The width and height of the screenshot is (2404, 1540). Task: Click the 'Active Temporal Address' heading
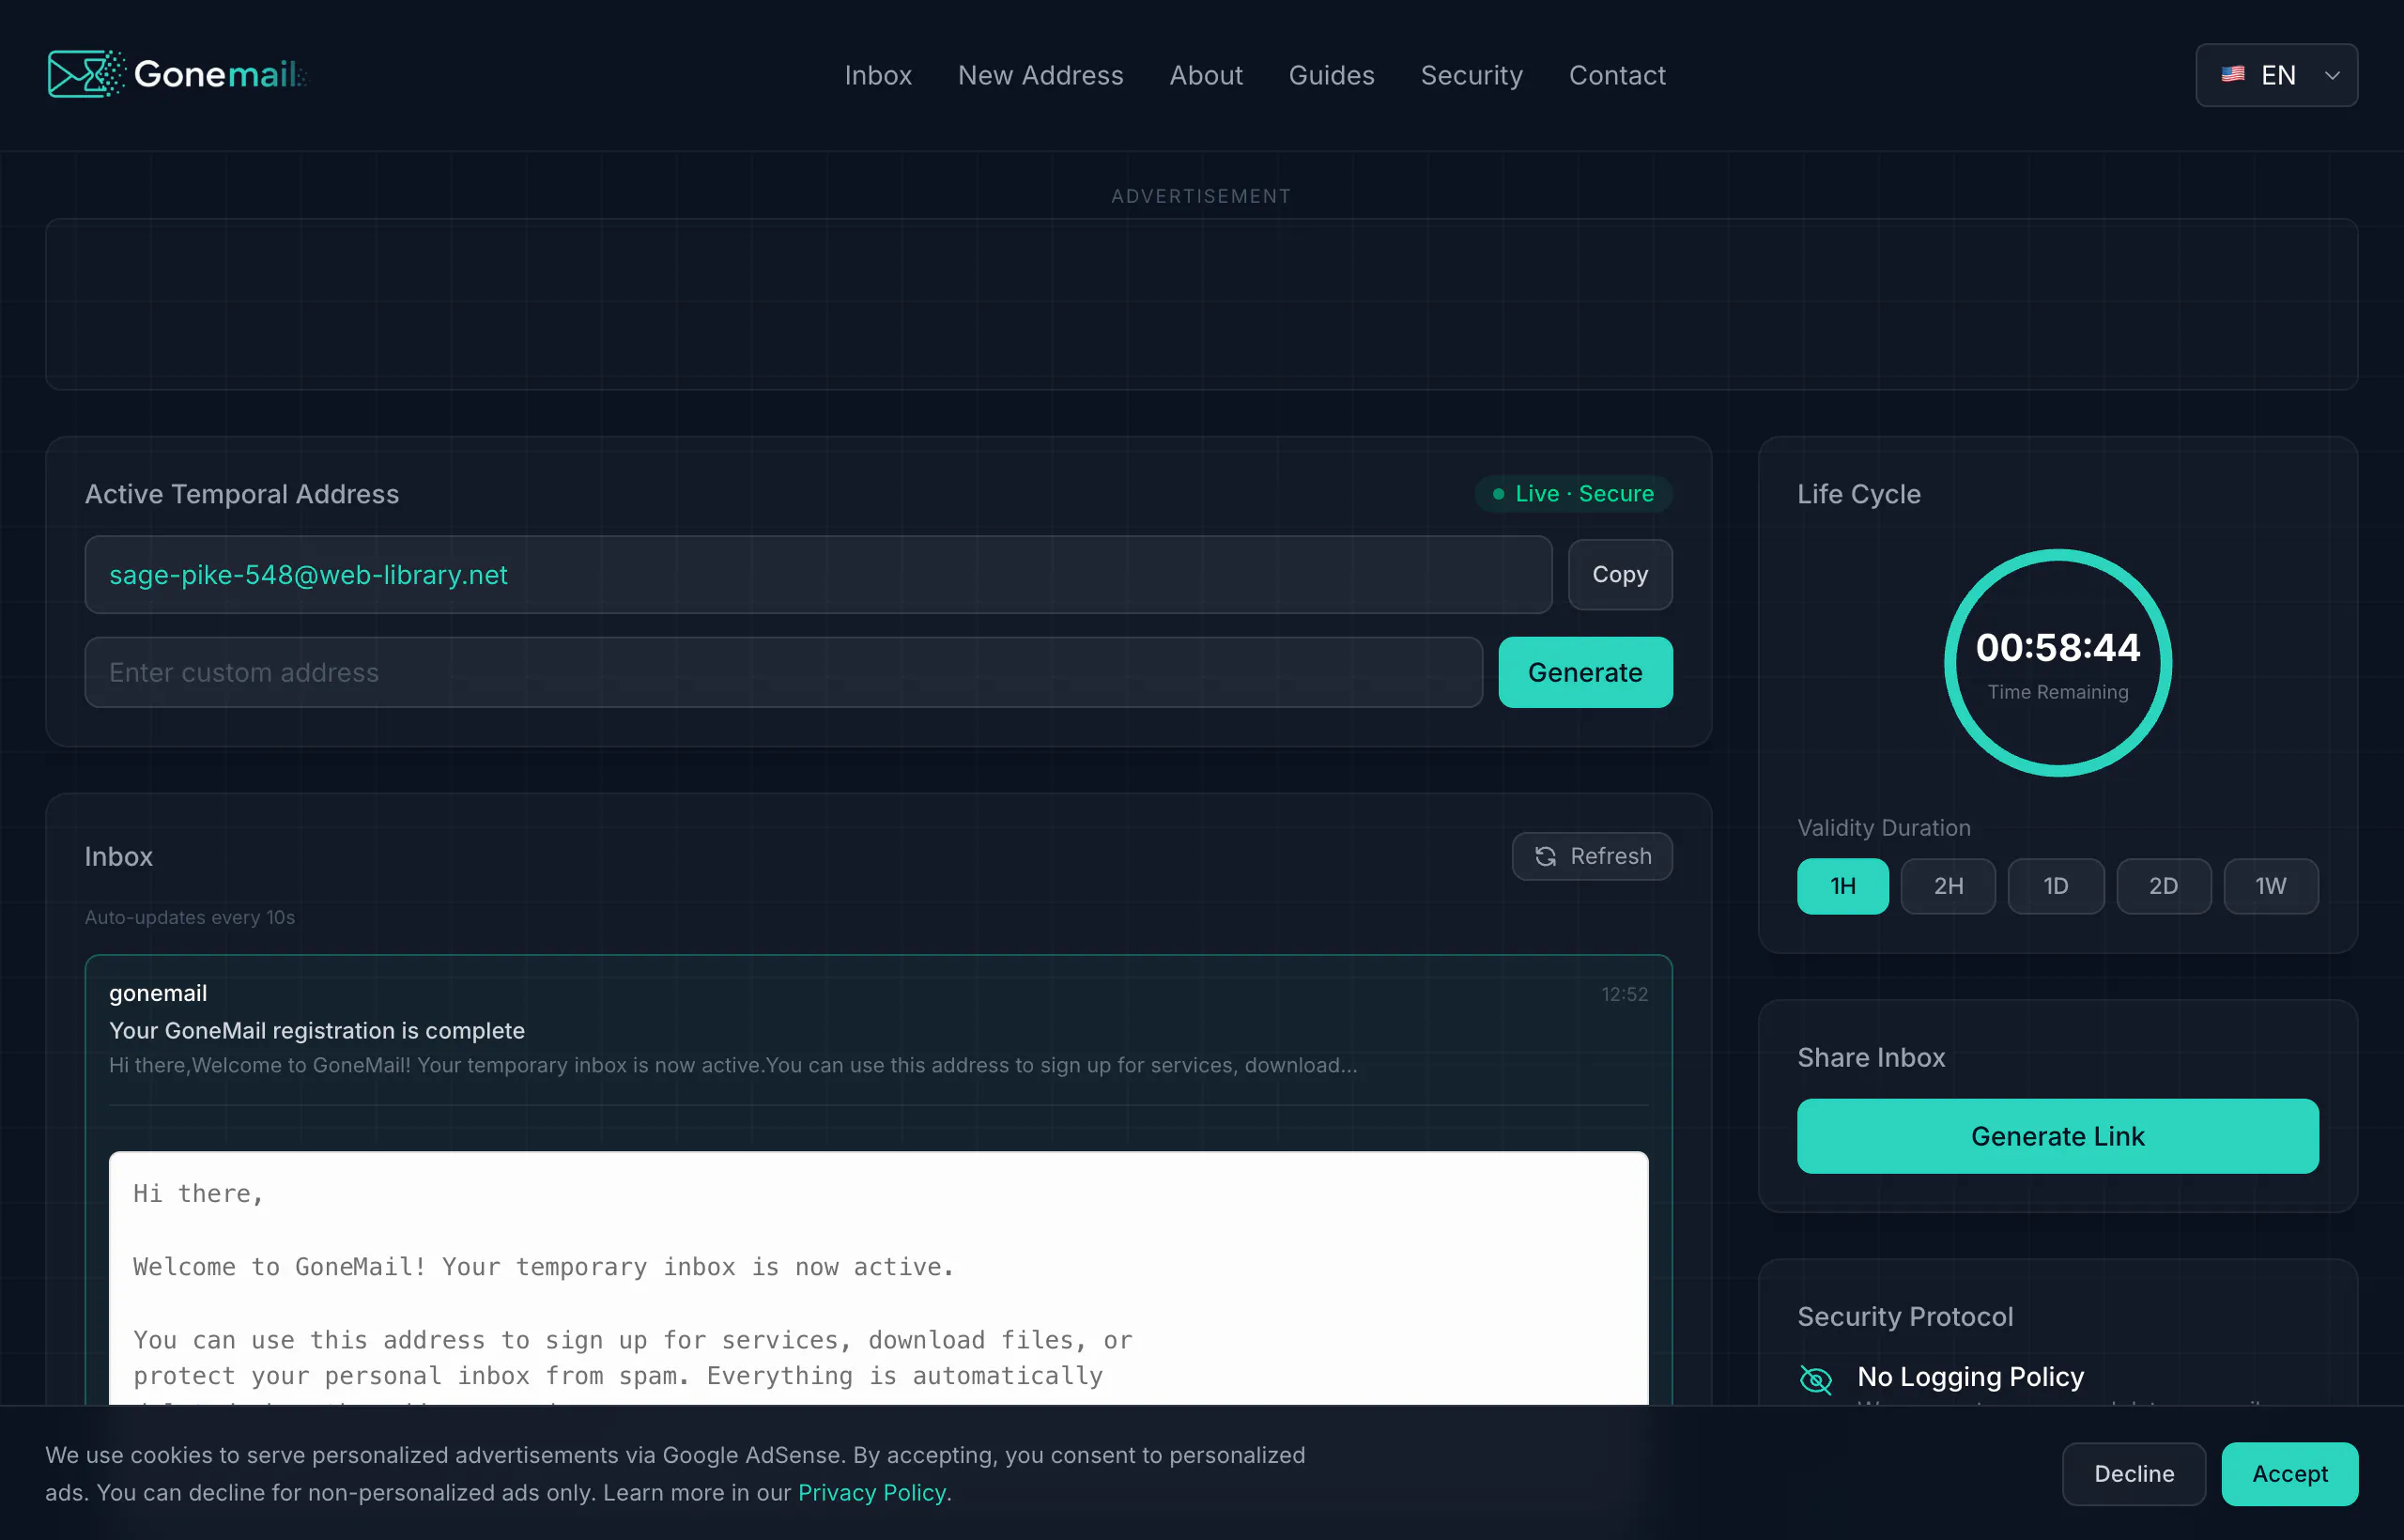pos(242,494)
